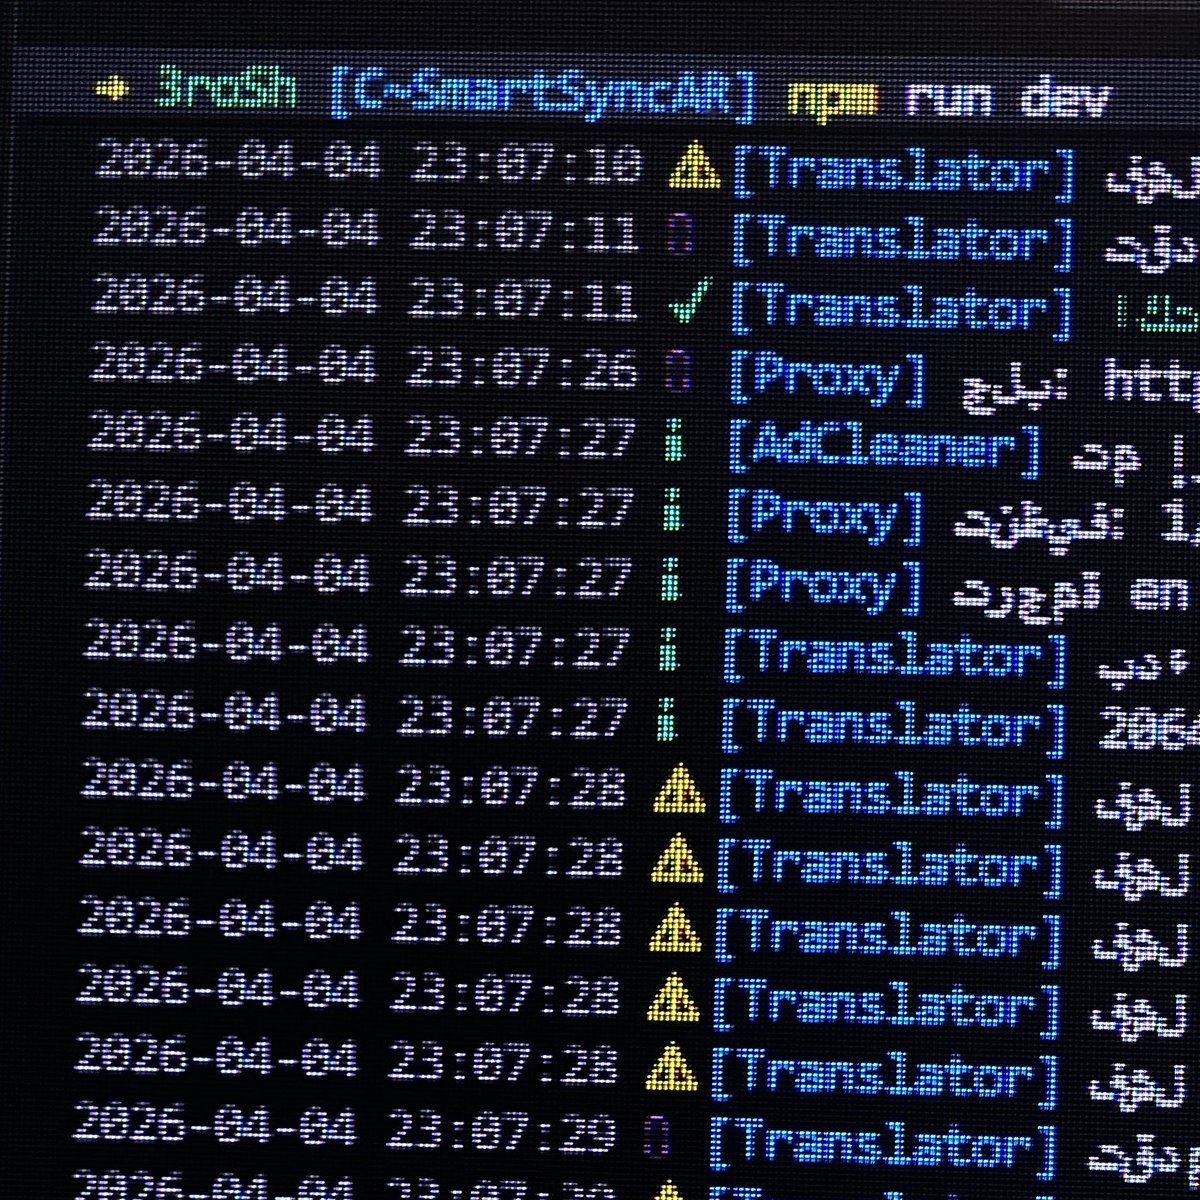The image size is (1200, 1200).
Task: Click the yellow arrow prompt symbol
Action: pos(111,91)
